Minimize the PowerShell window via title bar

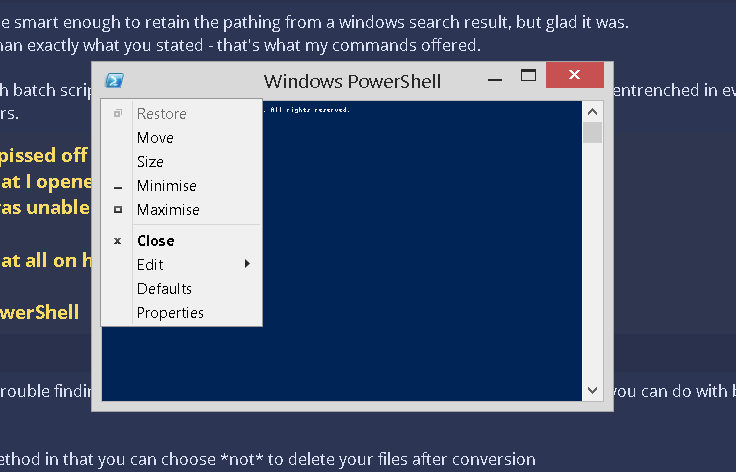[x=495, y=78]
